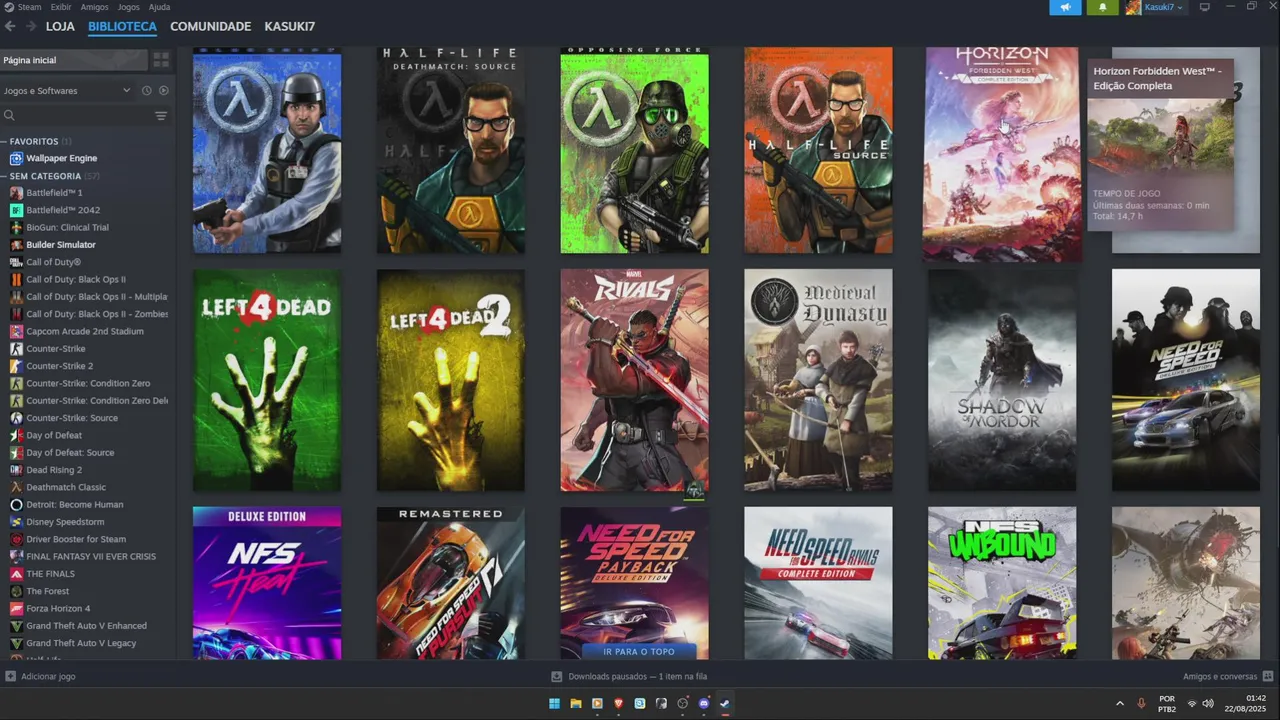The height and width of the screenshot is (720, 1280).
Task: Open Amigos e conversas
Action: (x=1227, y=676)
